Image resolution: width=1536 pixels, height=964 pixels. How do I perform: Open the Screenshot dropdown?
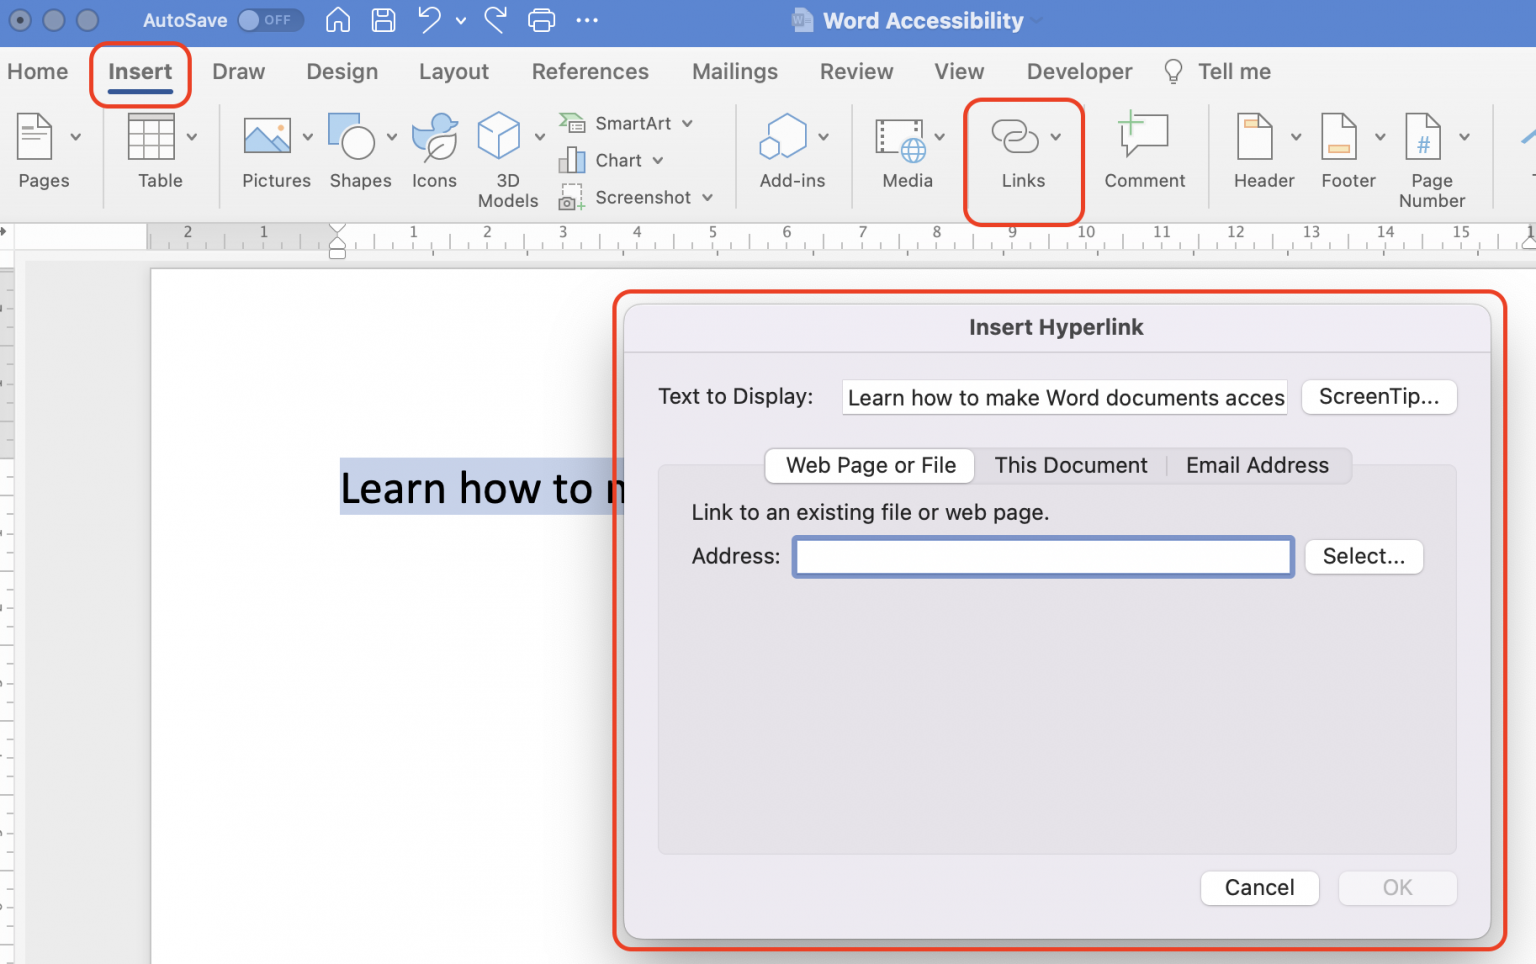708,197
